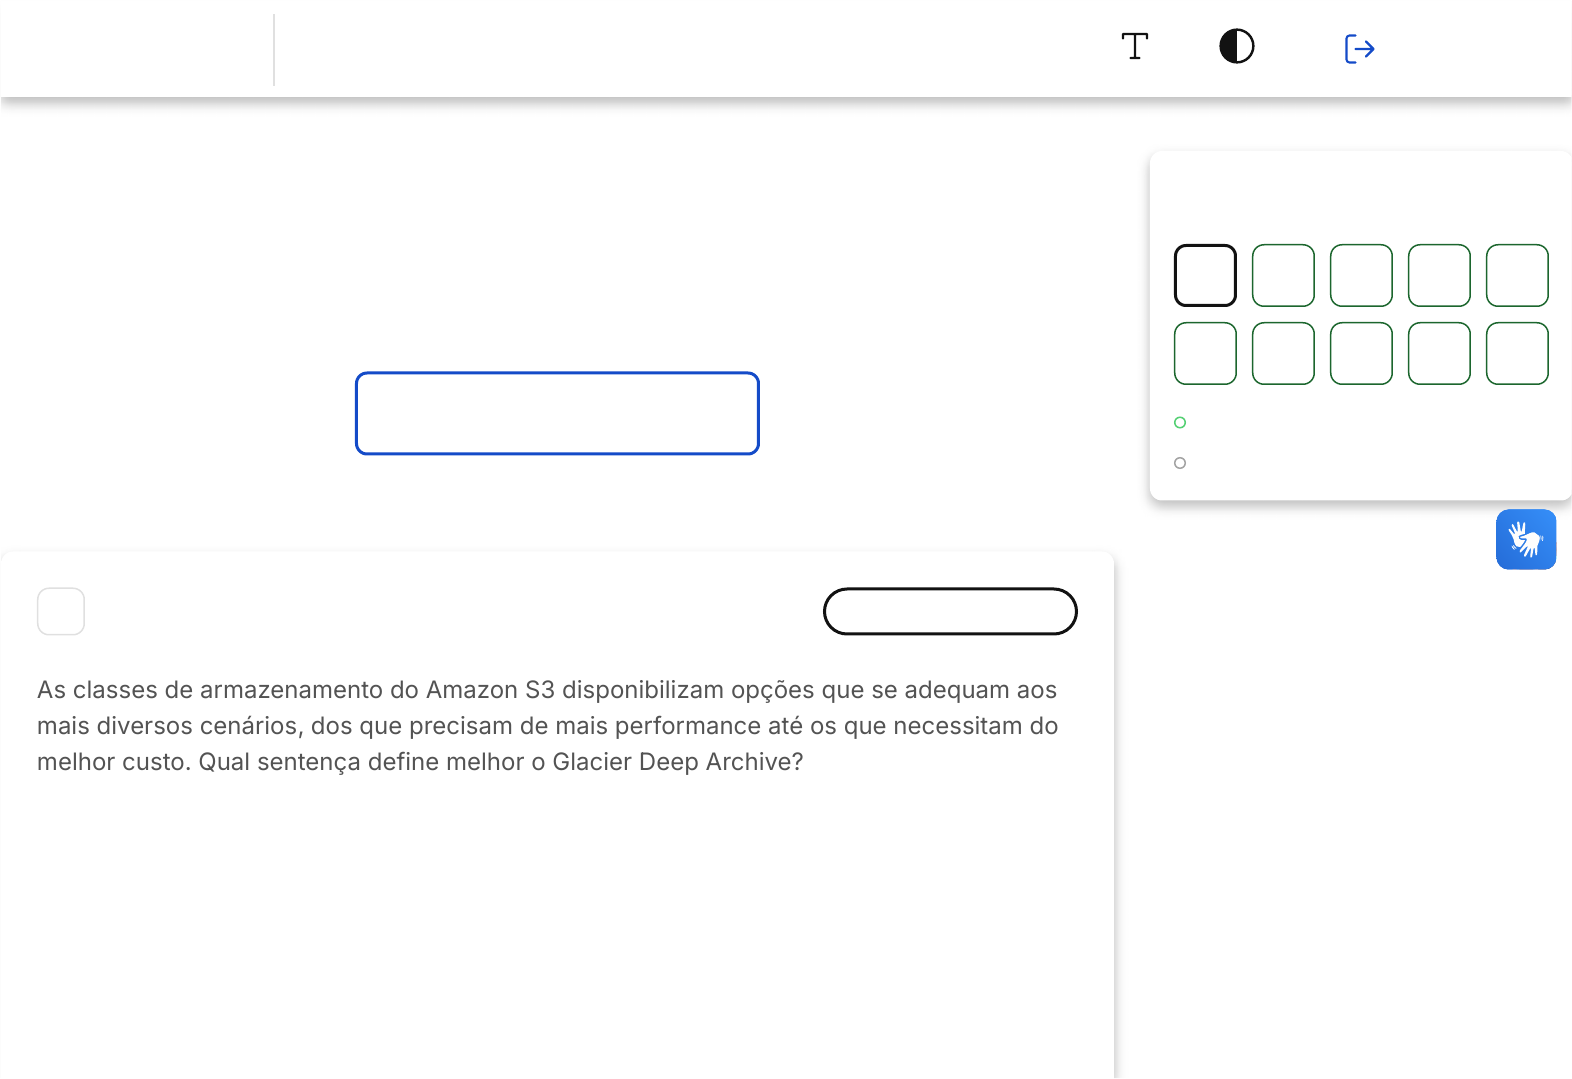Open fourth question box in bottom row
1572x1079 pixels.
pos(1439,353)
